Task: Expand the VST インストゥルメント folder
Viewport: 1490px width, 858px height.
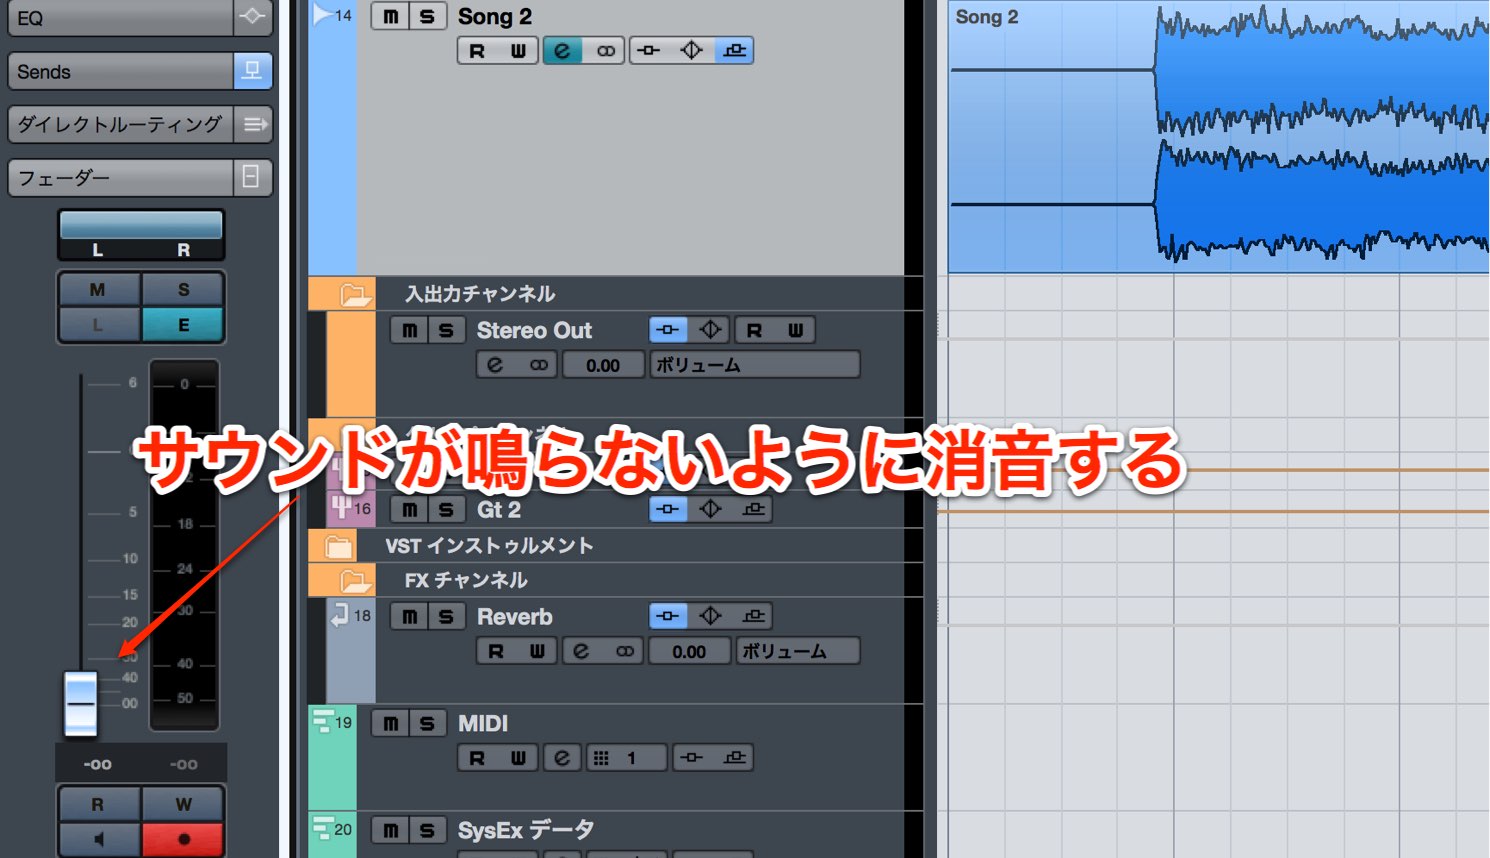Action: point(339,546)
